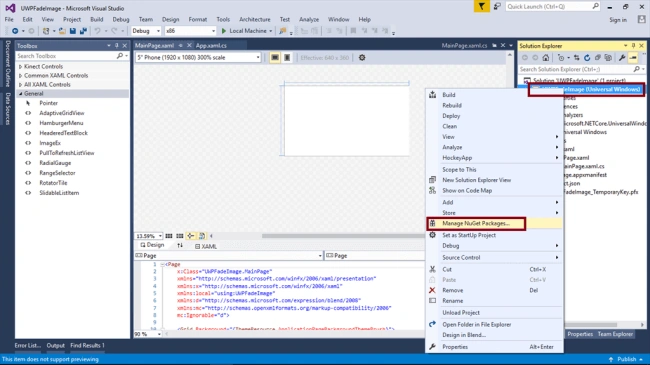650x365 pixels.
Task: Choose Build from the context menu
Action: point(448,95)
